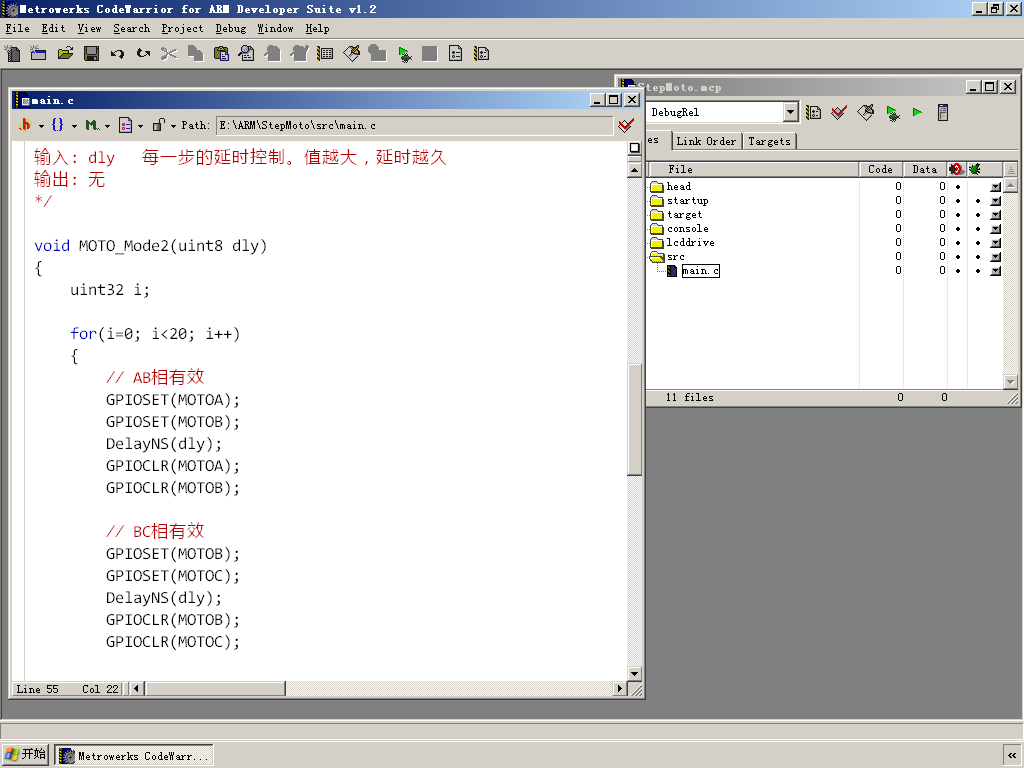This screenshot has width=1024, height=768.
Task: Click the editor scroll down arrow
Action: (x=634, y=673)
